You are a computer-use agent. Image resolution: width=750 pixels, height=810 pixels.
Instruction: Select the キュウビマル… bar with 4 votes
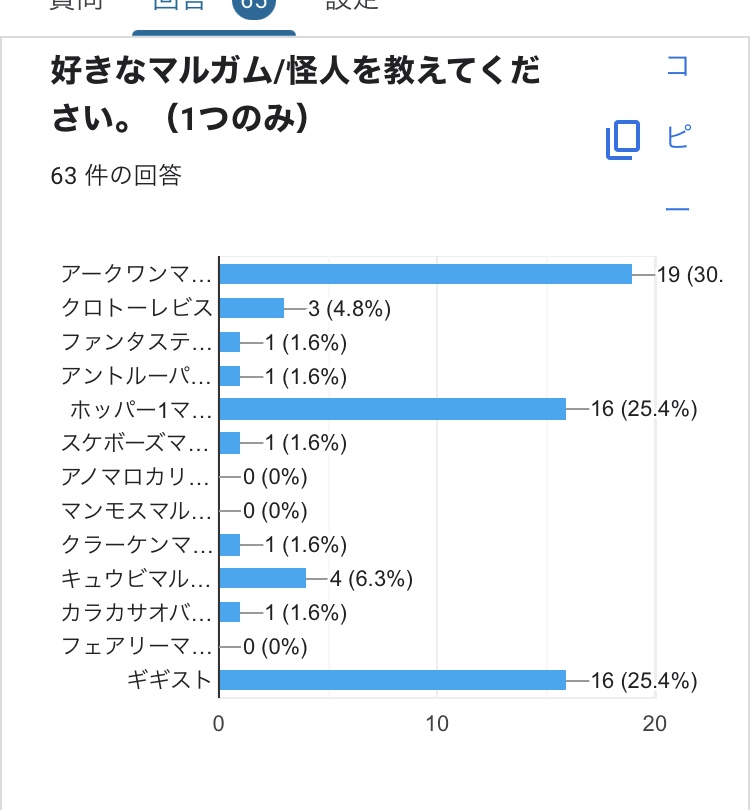point(262,579)
